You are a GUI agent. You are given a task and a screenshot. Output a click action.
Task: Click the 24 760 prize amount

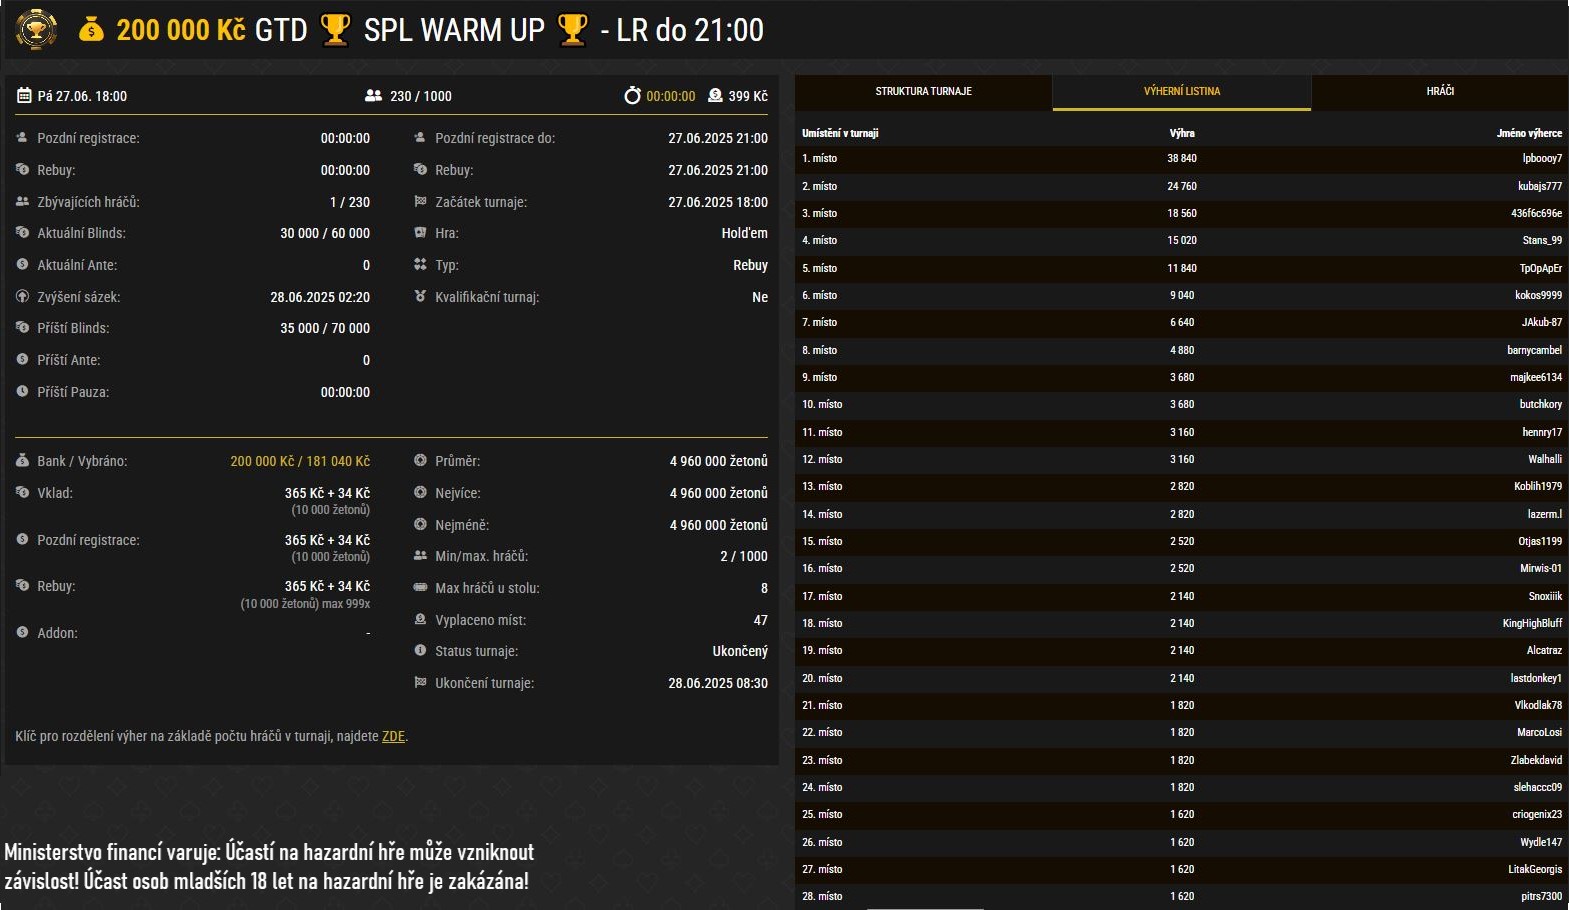pyautogui.click(x=1182, y=186)
